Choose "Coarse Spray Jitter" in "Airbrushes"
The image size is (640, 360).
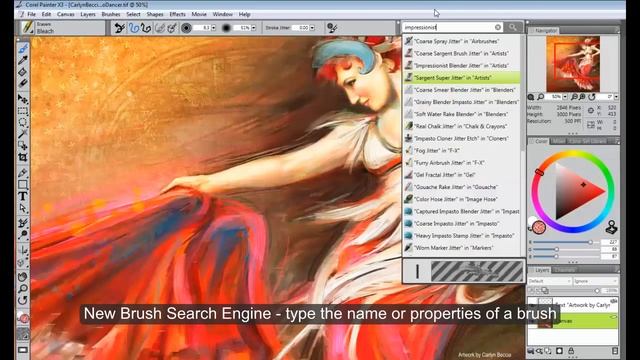[x=462, y=41]
